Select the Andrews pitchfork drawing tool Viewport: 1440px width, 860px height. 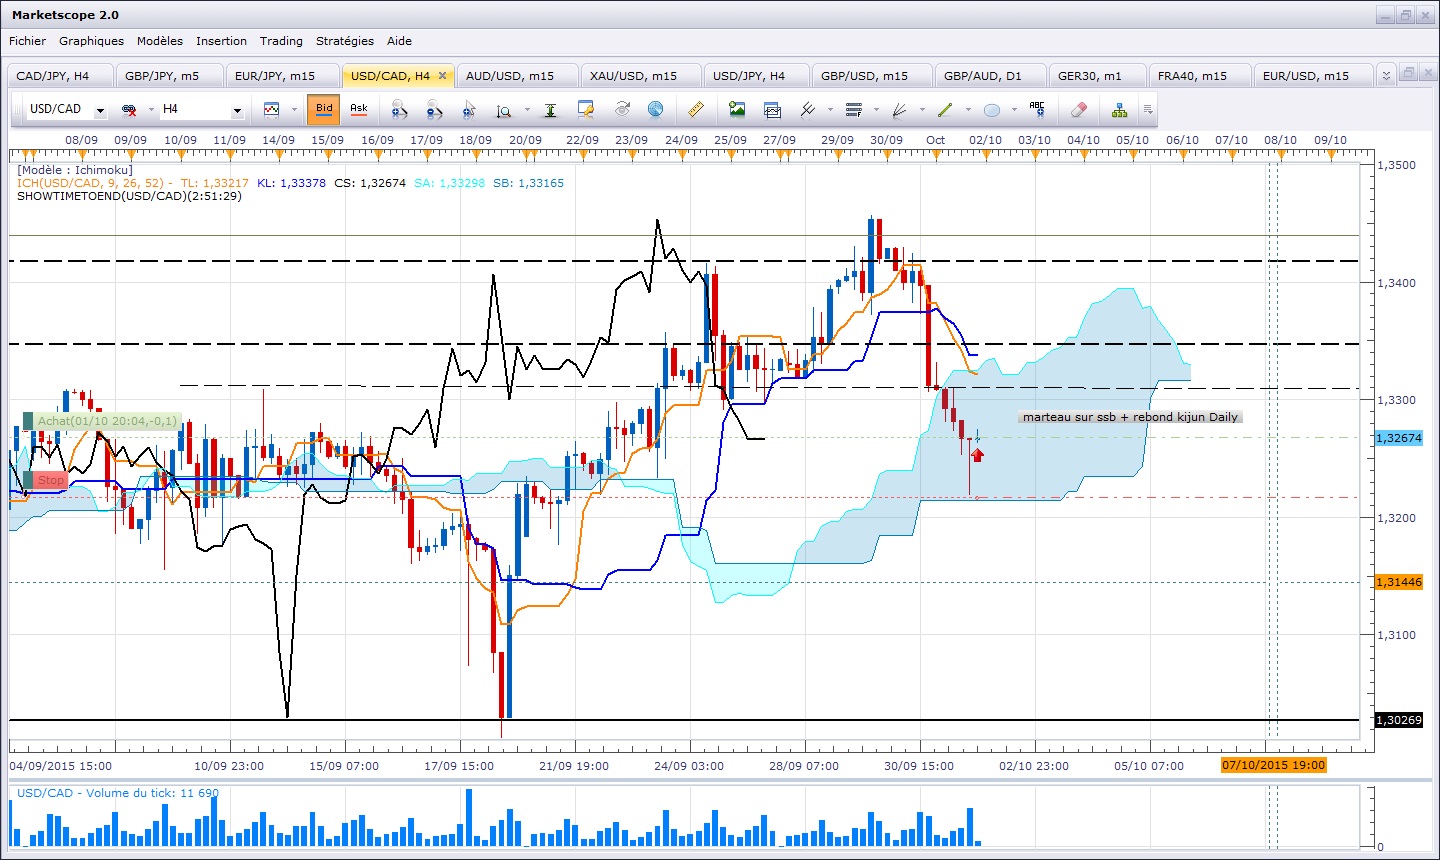807,109
